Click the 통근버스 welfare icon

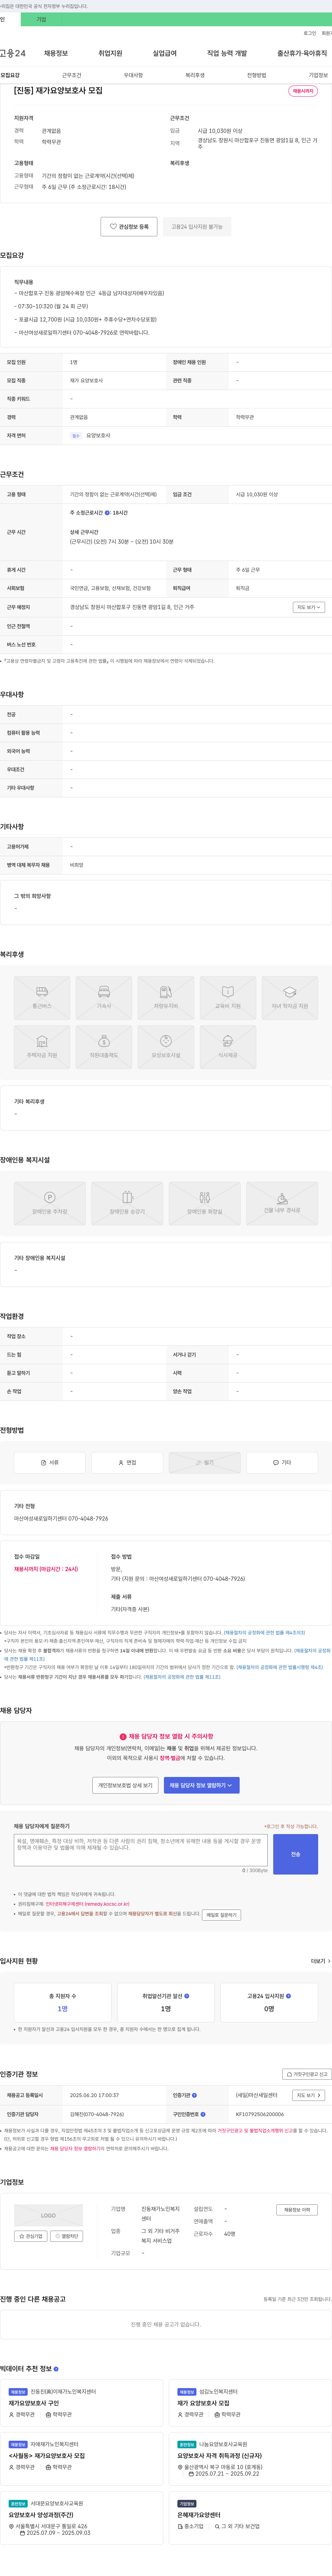click(42, 992)
